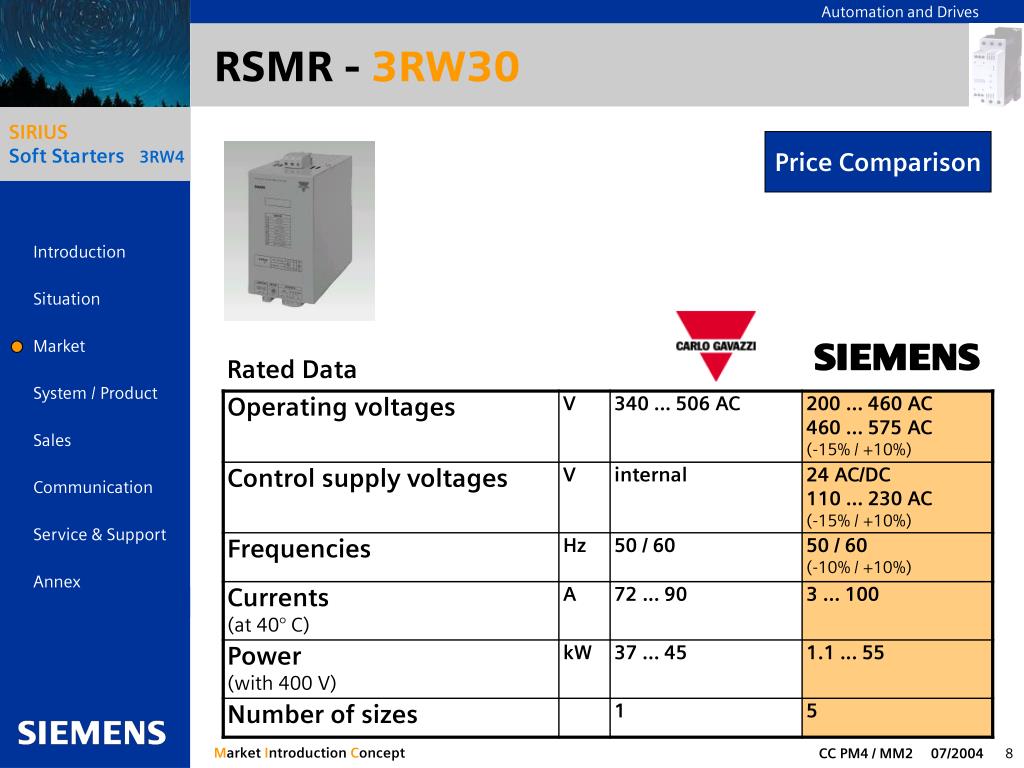Click the 200 ... 460 AC Siemens value
This screenshot has width=1024, height=768.
click(x=869, y=404)
